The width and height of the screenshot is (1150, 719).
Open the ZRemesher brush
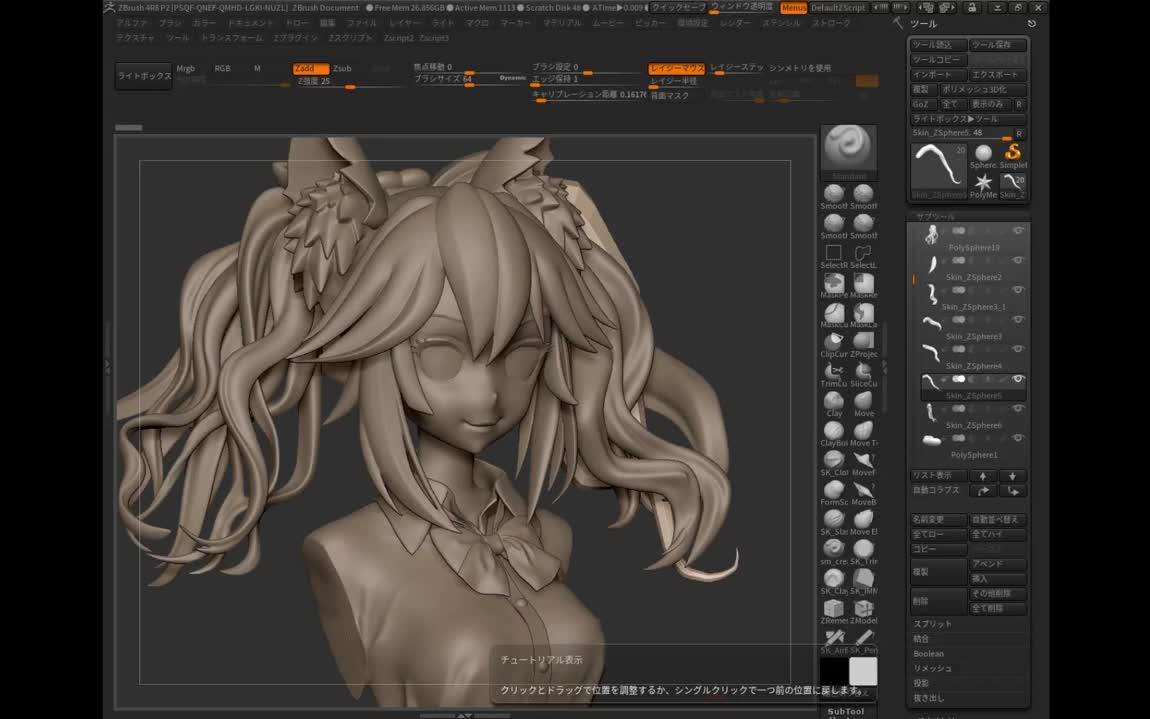tap(833, 612)
